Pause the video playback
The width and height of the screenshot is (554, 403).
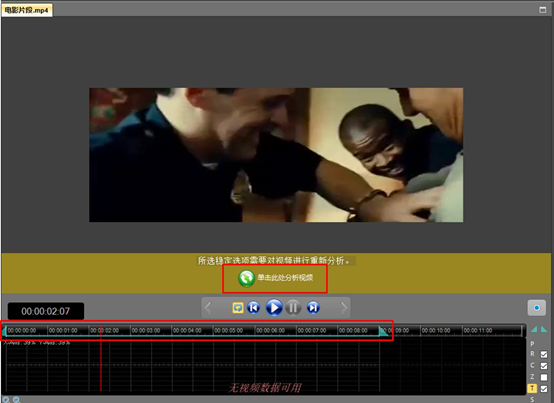pos(293,308)
